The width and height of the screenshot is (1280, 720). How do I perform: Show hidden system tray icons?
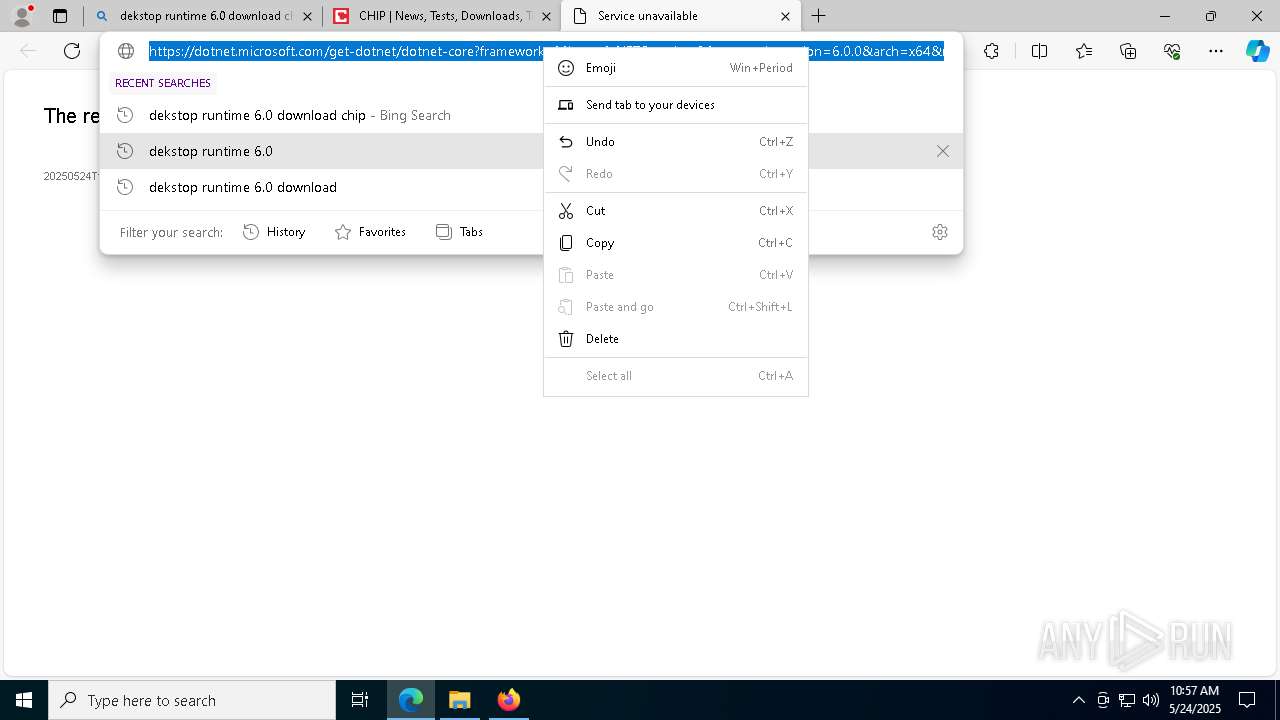click(1078, 700)
